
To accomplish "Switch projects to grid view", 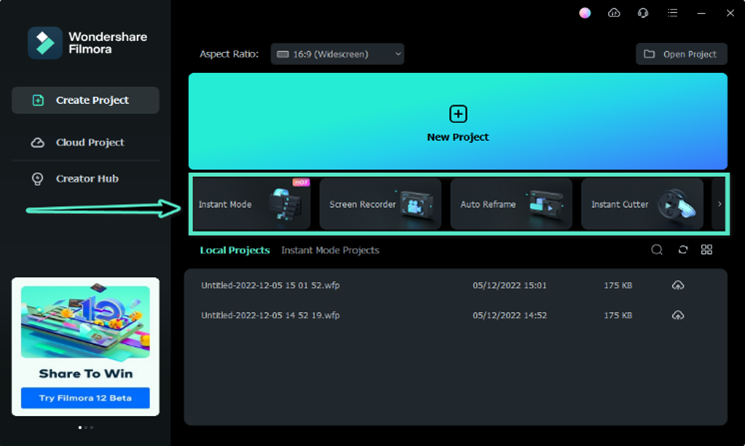I will tap(707, 250).
